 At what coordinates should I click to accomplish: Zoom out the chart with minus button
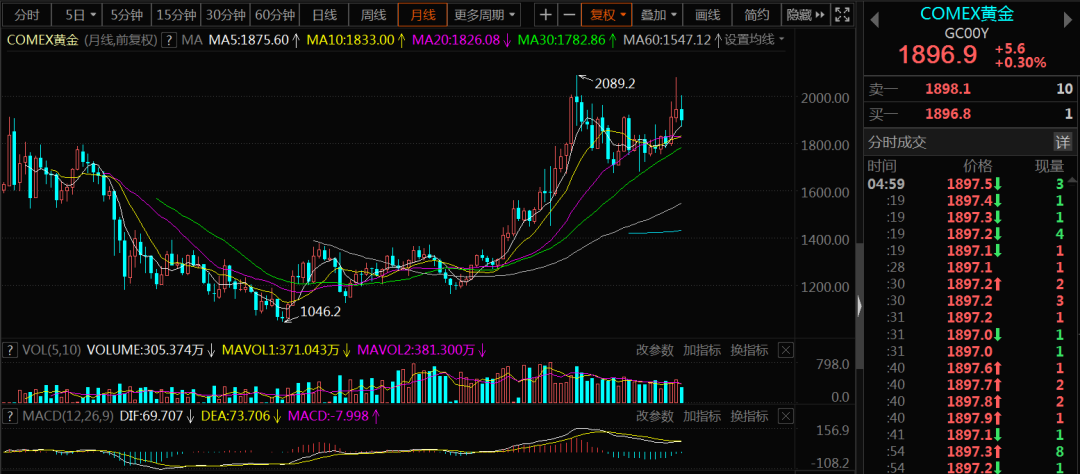point(568,14)
